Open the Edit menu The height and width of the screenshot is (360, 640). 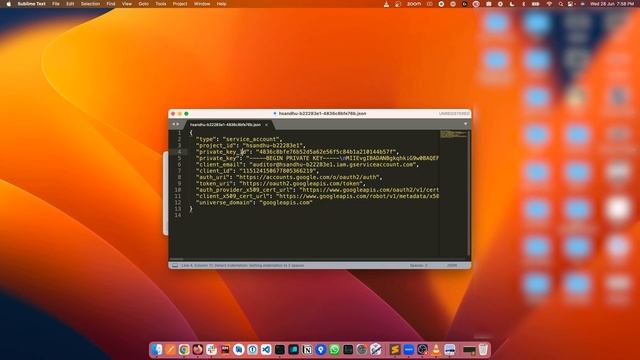(70, 4)
